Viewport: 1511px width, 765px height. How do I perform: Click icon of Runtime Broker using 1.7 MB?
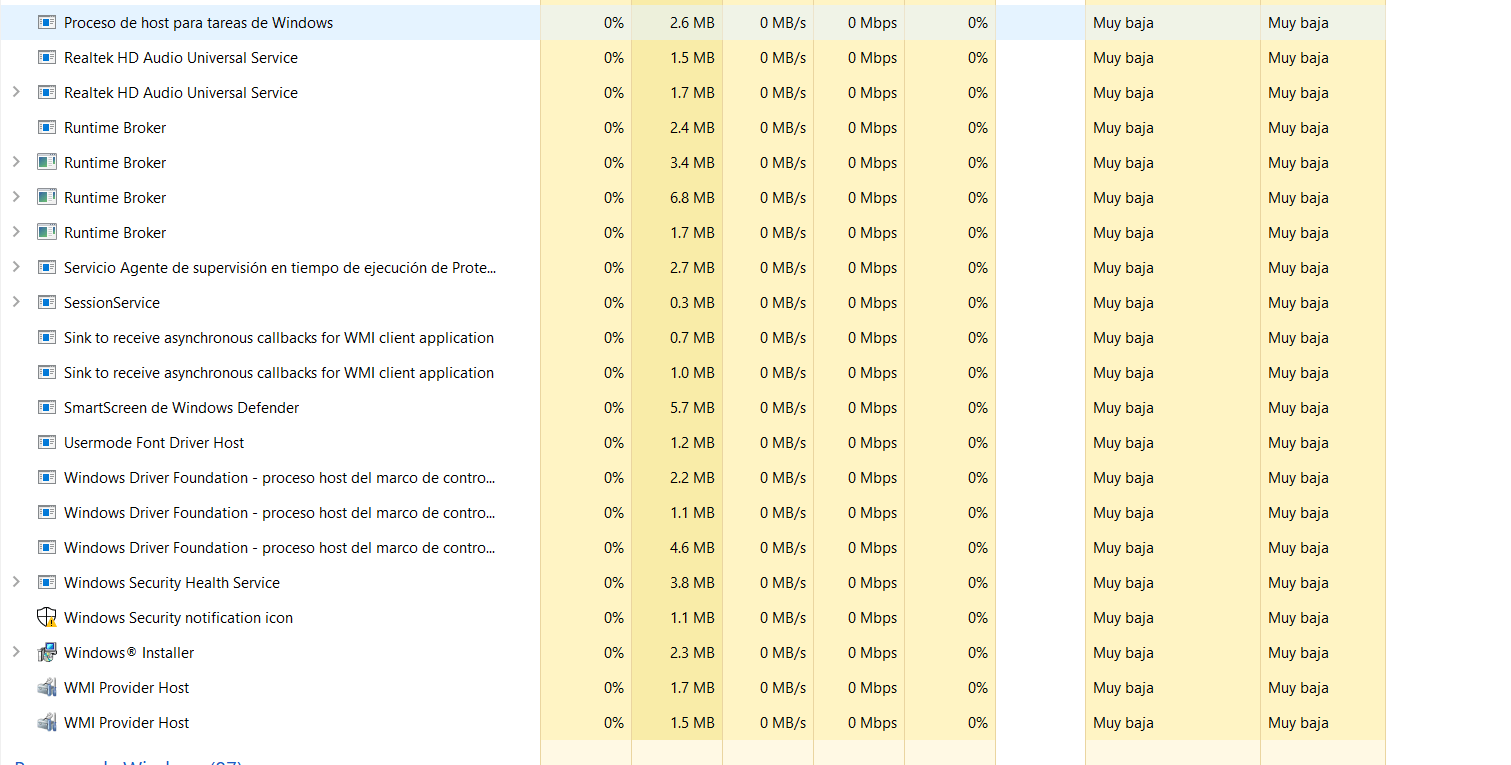point(46,232)
